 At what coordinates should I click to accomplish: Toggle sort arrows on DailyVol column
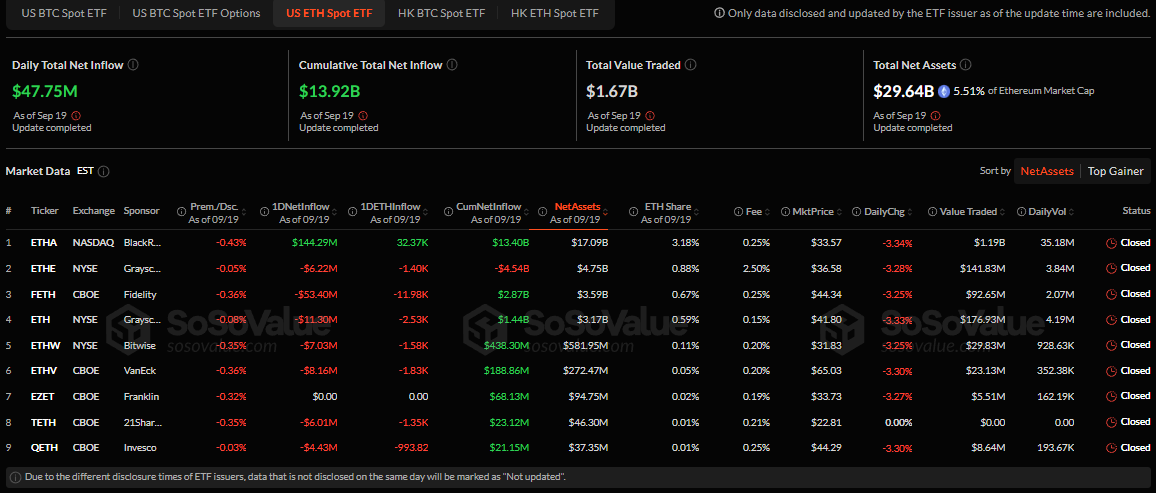pyautogui.click(x=1073, y=211)
